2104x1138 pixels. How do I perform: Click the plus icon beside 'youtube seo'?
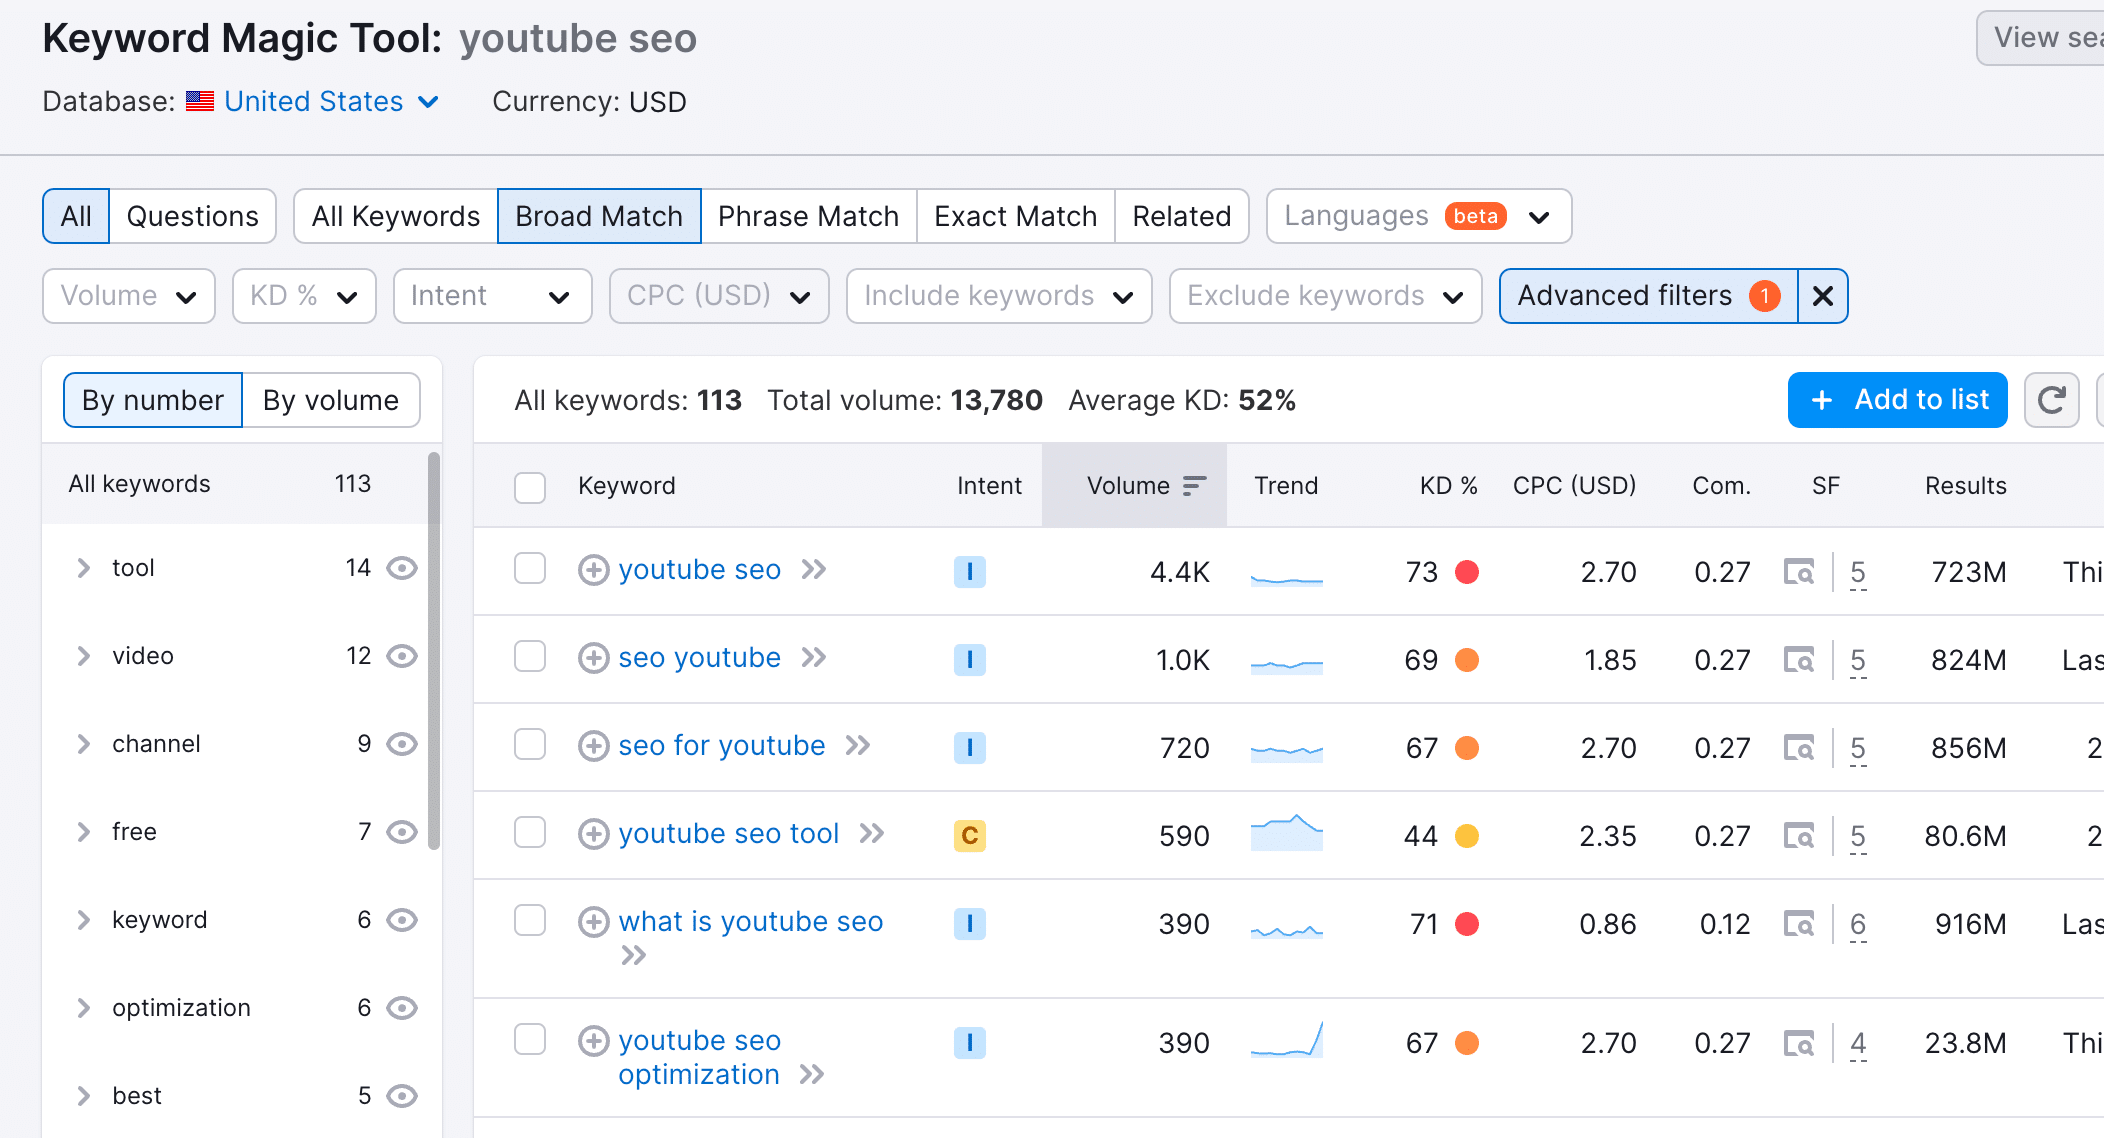coord(594,570)
